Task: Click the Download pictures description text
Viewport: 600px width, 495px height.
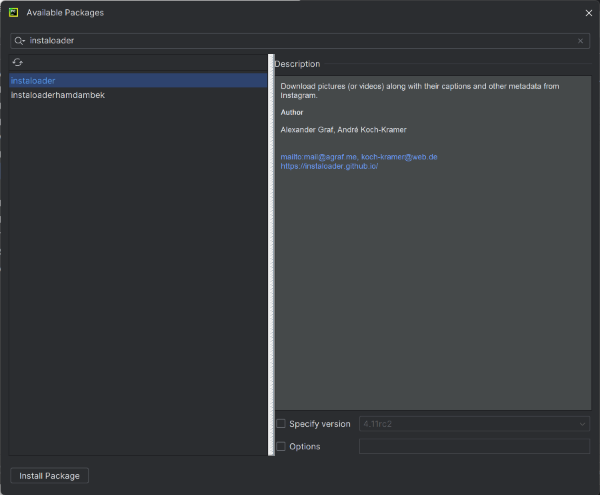Action: point(420,91)
